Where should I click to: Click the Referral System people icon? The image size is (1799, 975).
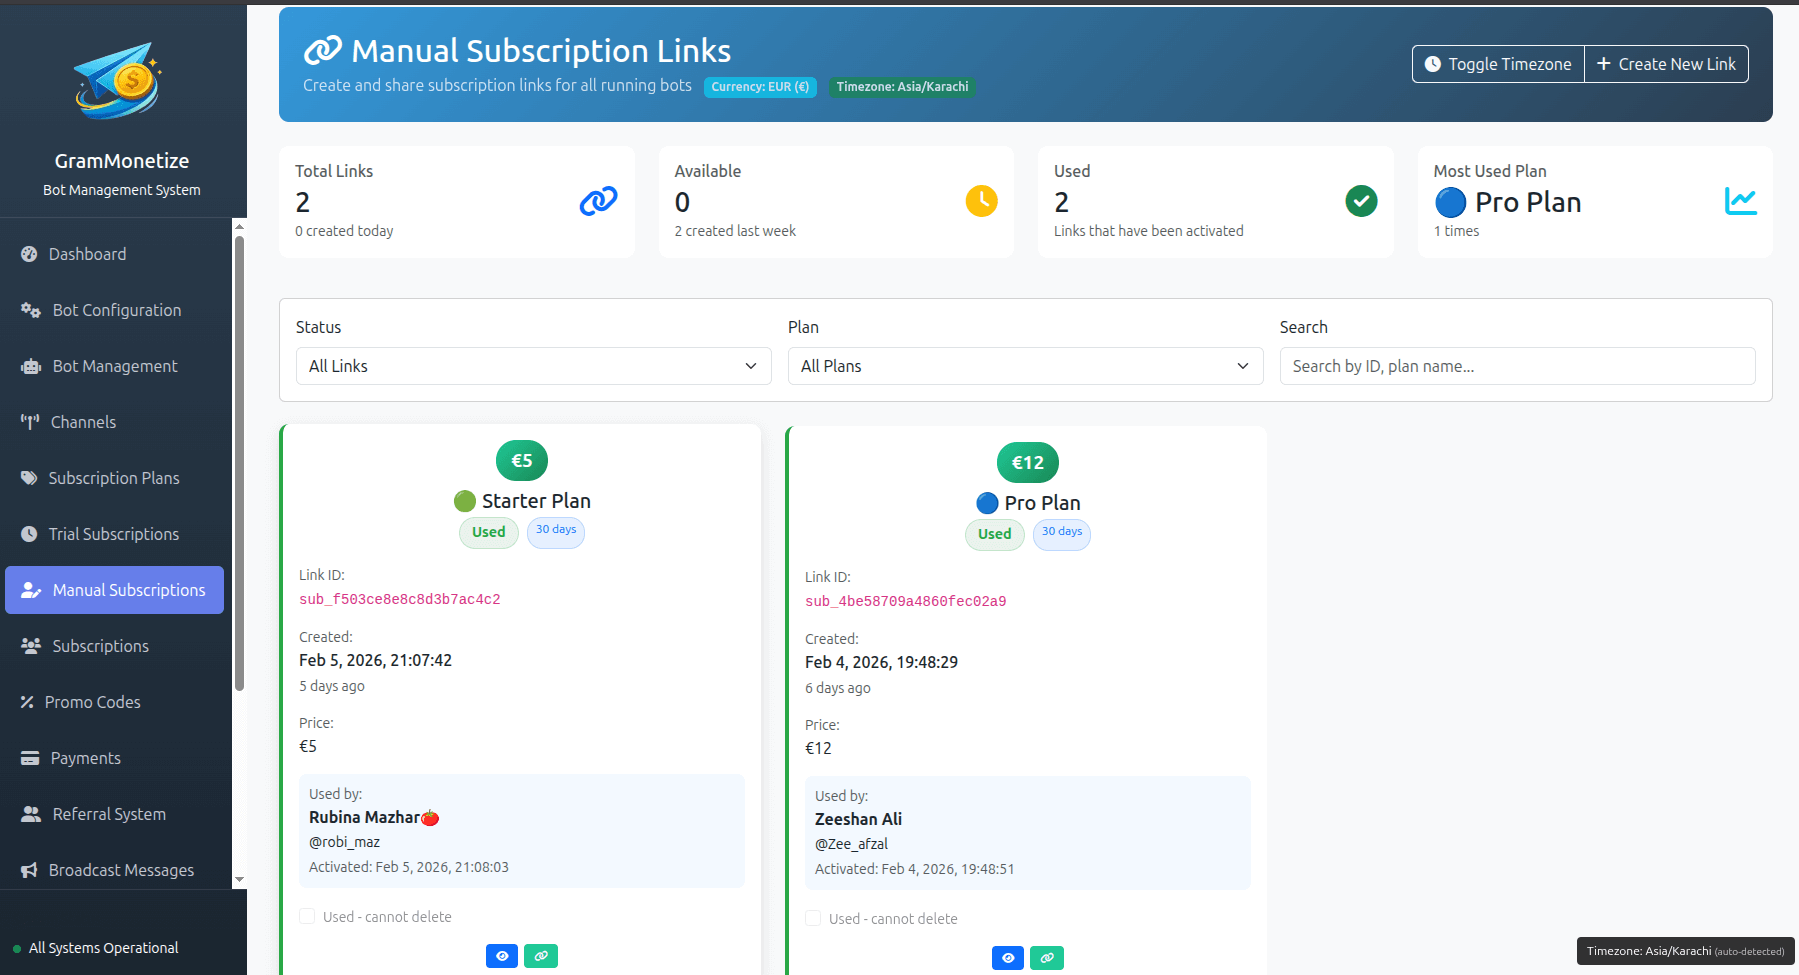click(x=29, y=813)
